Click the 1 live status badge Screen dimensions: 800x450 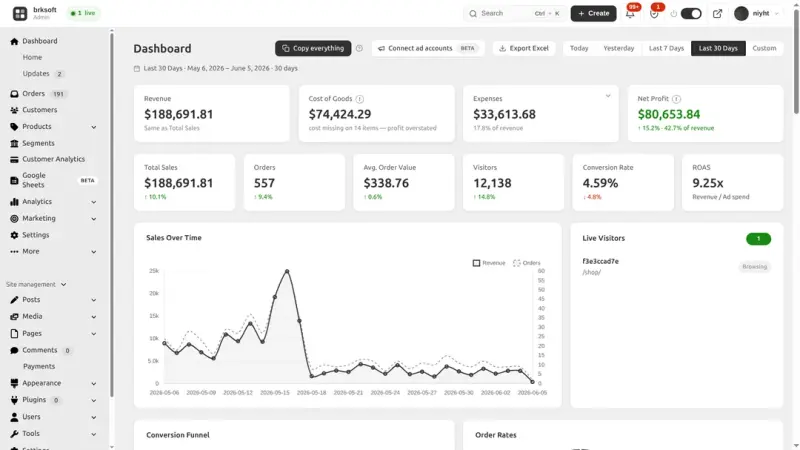click(x=83, y=13)
